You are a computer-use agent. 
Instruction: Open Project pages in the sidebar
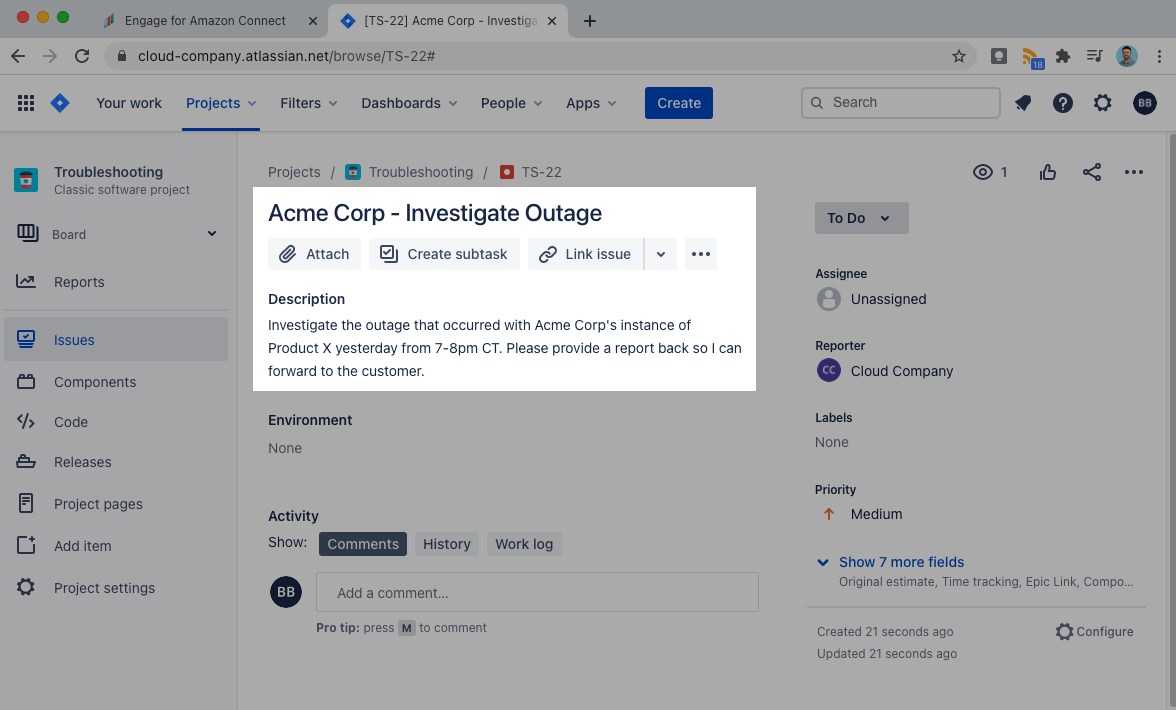pyautogui.click(x=116, y=505)
